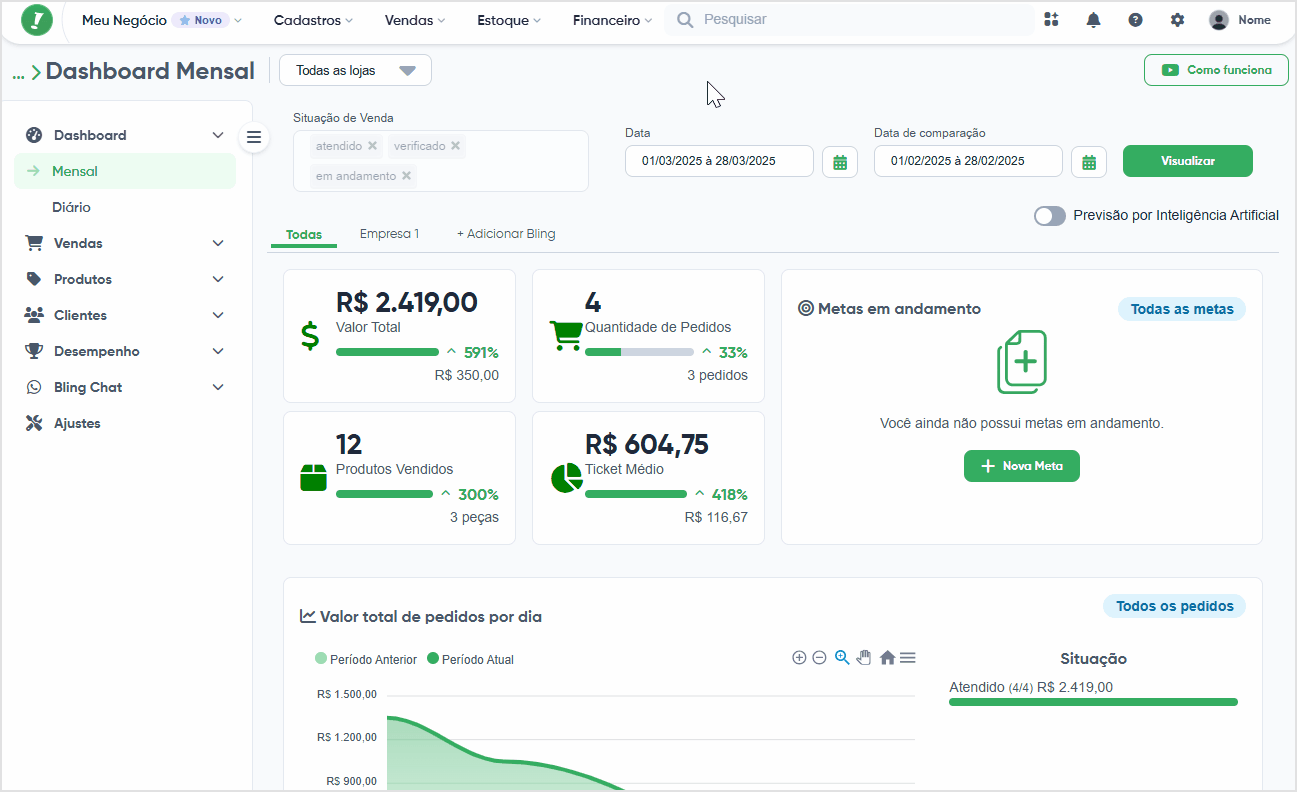The image size is (1297, 792).
Task: Open the notifications bell icon
Action: [x=1093, y=20]
